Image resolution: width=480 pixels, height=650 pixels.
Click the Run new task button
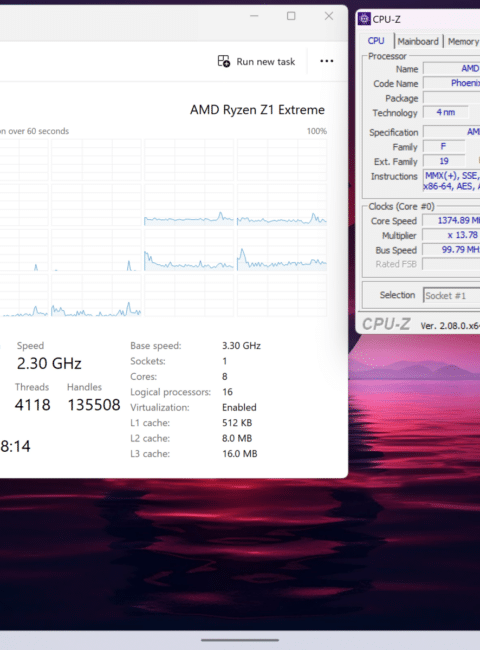click(256, 61)
